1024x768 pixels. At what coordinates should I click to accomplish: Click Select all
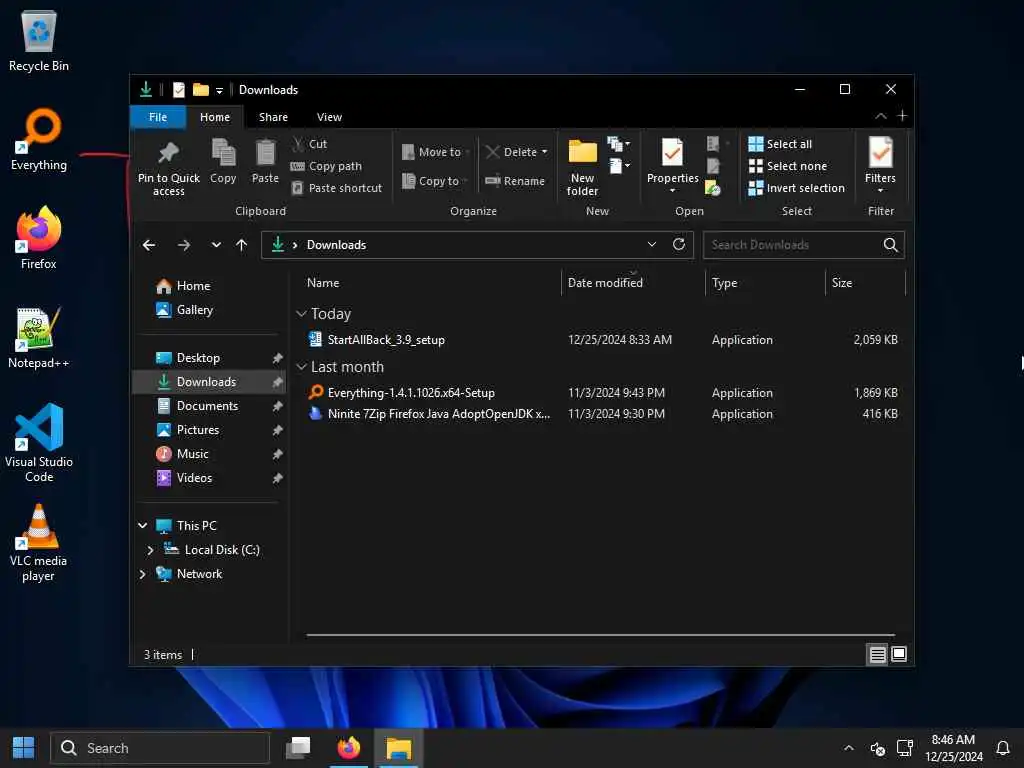coord(780,144)
